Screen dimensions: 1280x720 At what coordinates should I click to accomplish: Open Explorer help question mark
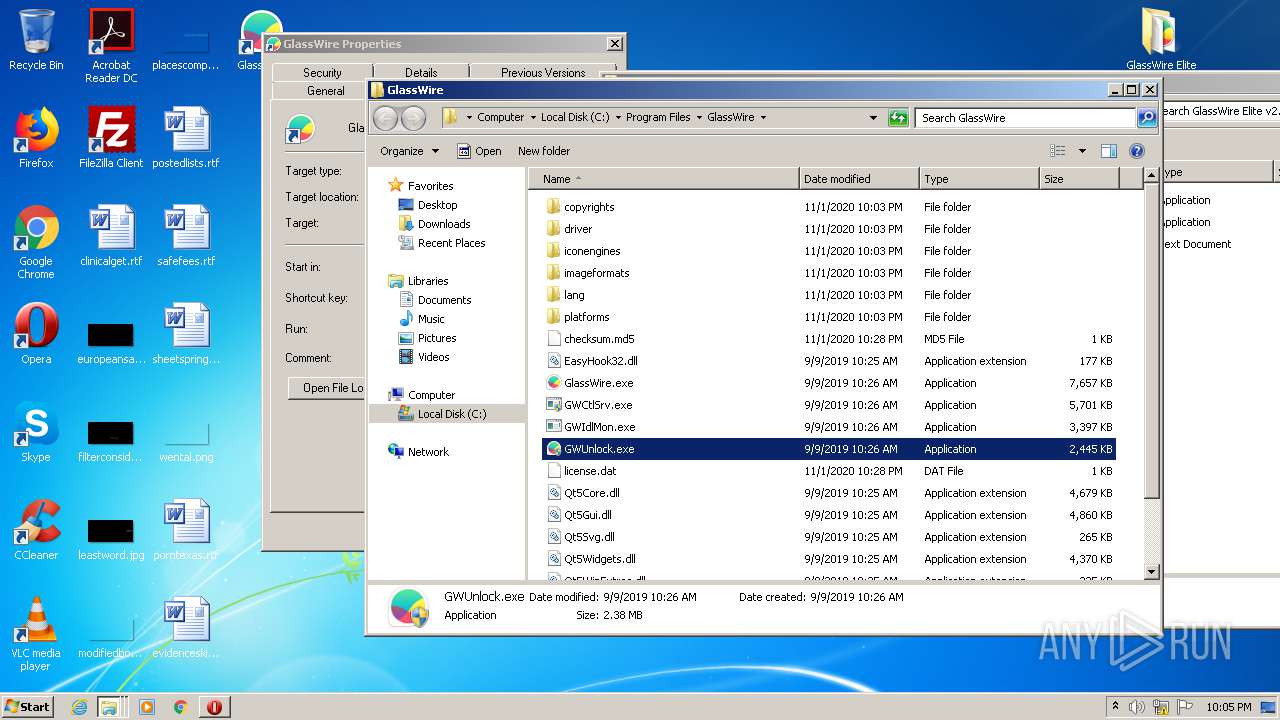click(1136, 151)
